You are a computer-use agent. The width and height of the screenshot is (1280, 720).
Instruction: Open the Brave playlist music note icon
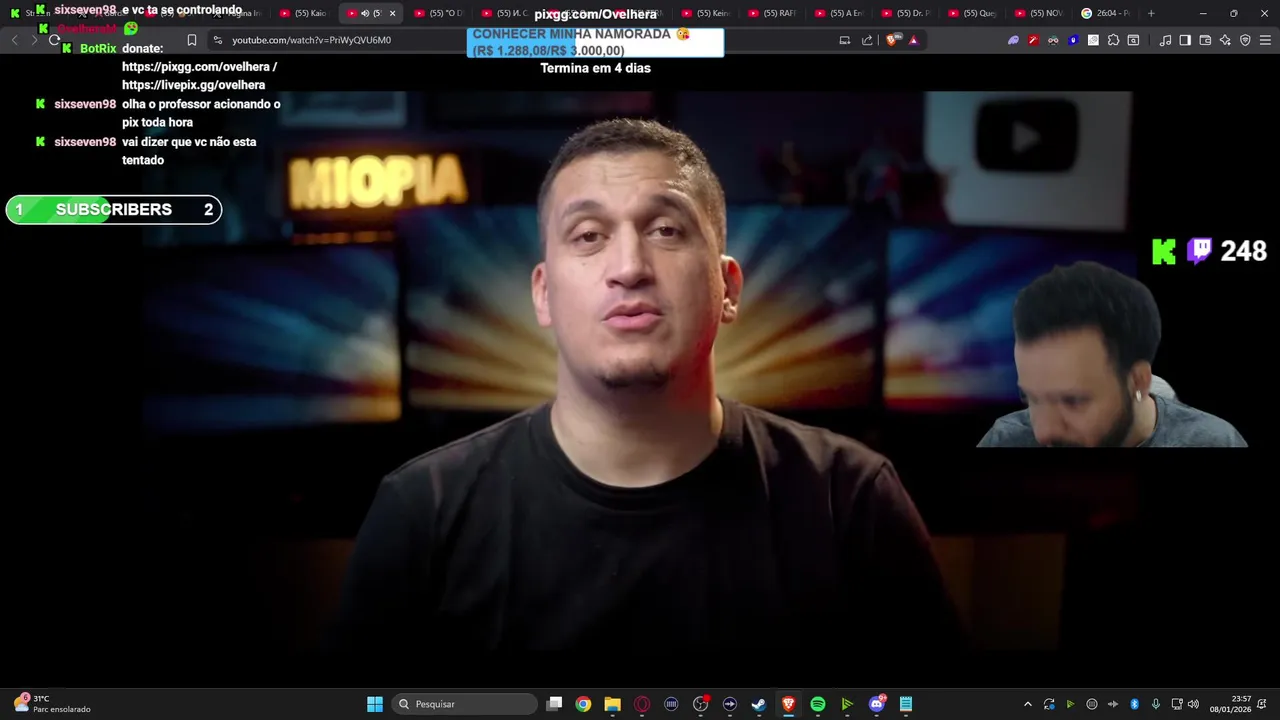click(x=1165, y=40)
